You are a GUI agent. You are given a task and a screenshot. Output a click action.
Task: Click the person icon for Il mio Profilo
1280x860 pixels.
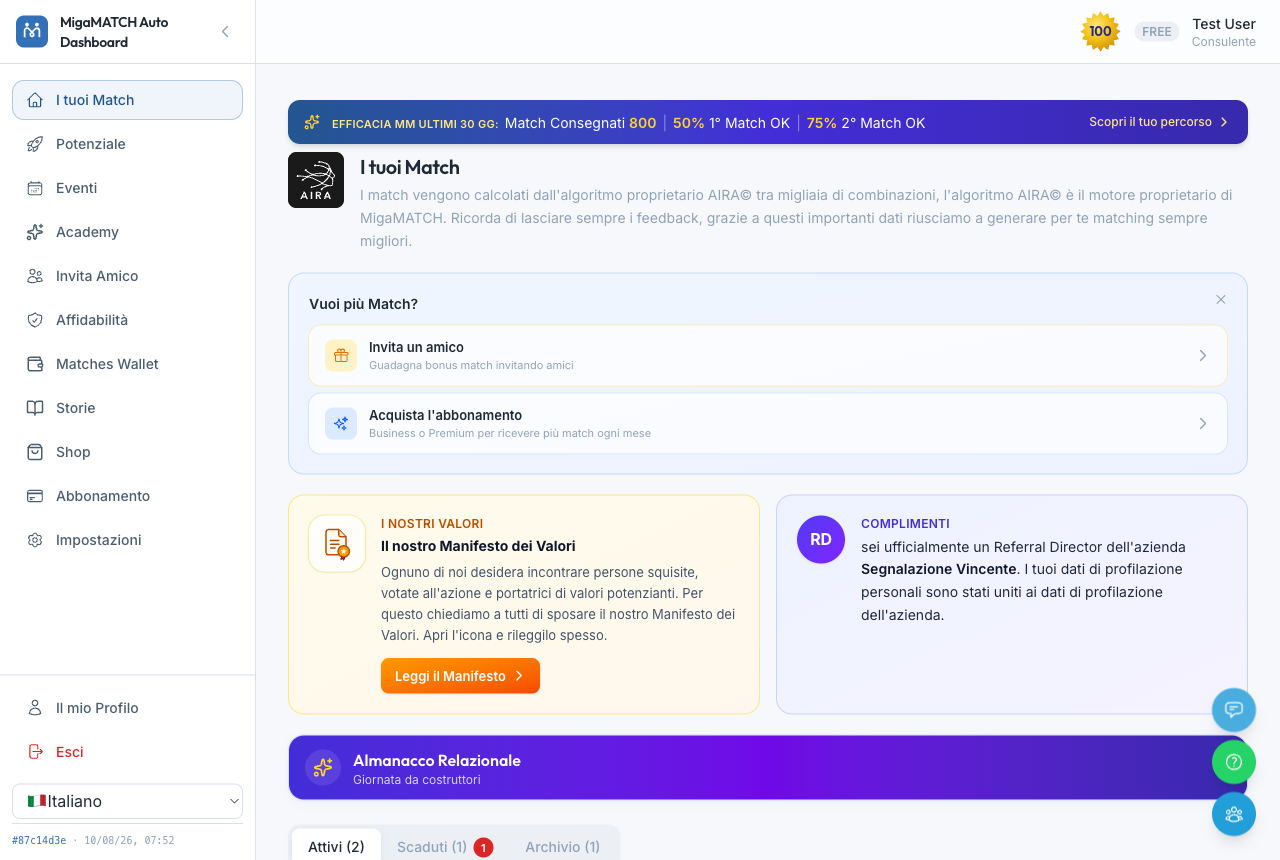35,708
